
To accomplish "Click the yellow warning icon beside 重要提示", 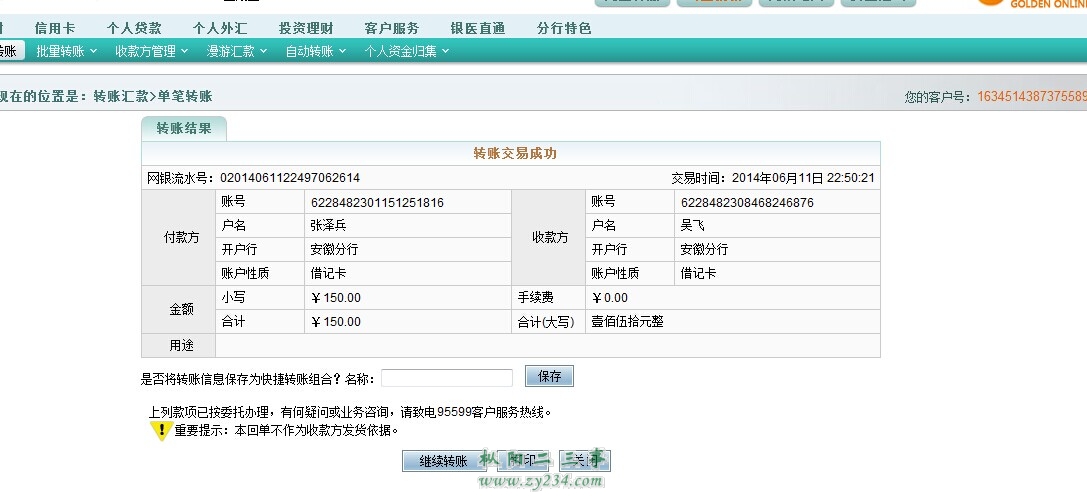I will pyautogui.click(x=161, y=430).
